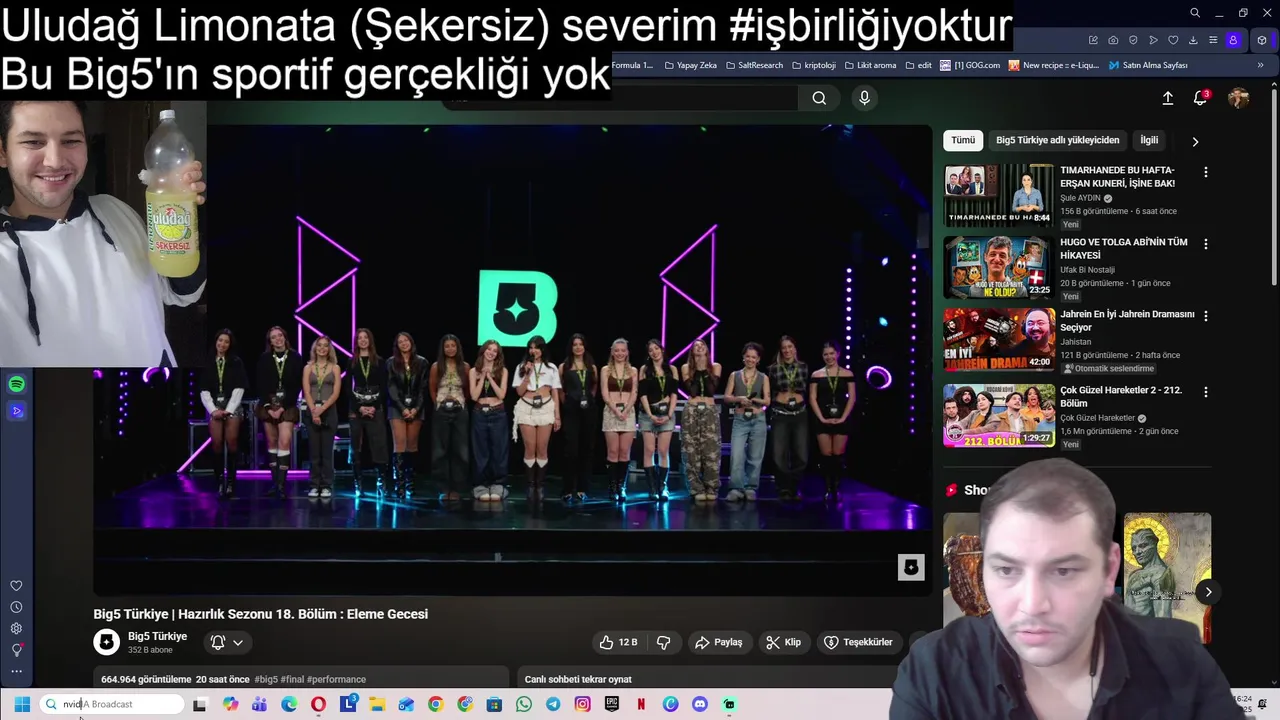Screen dimensions: 1280x720
Task: Open YouTube notifications bell with 3 badge
Action: click(1200, 98)
